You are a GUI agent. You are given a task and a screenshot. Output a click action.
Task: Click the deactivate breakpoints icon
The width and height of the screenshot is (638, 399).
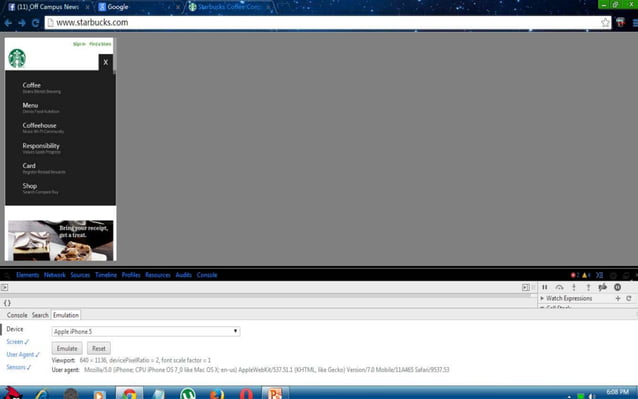pos(603,288)
